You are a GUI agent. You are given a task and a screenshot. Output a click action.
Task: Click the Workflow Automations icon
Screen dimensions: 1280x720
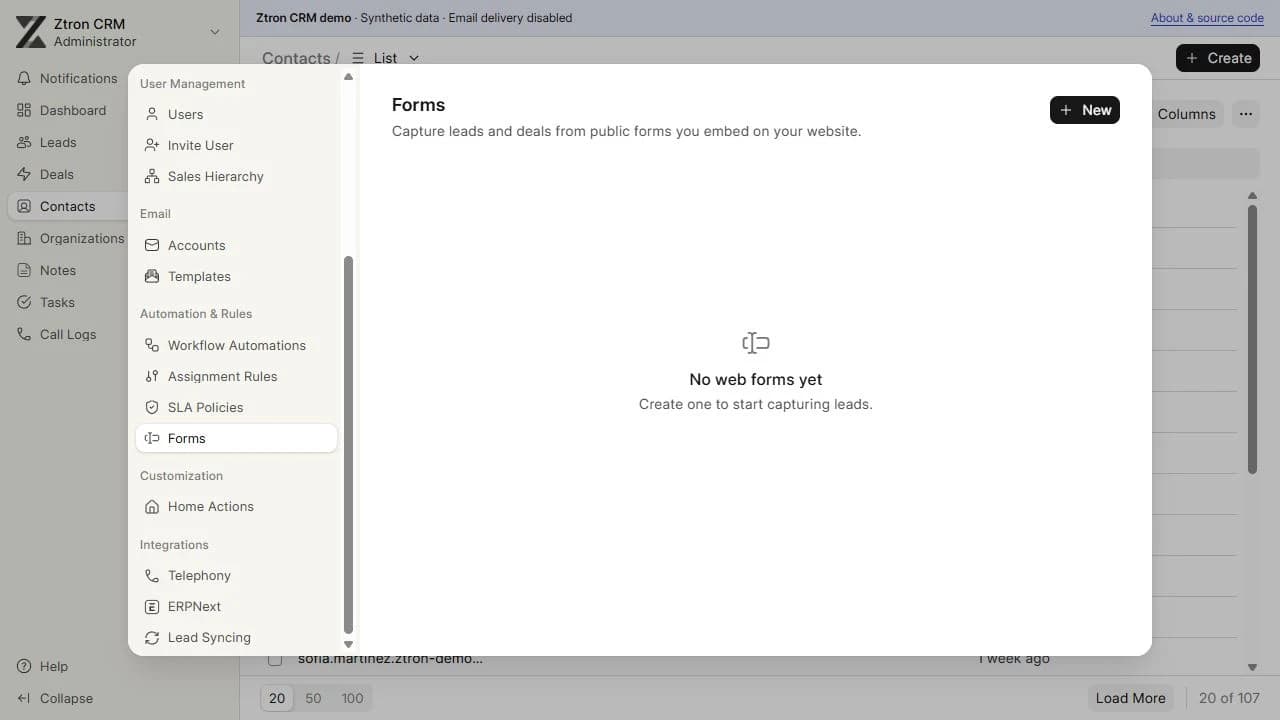tap(152, 345)
